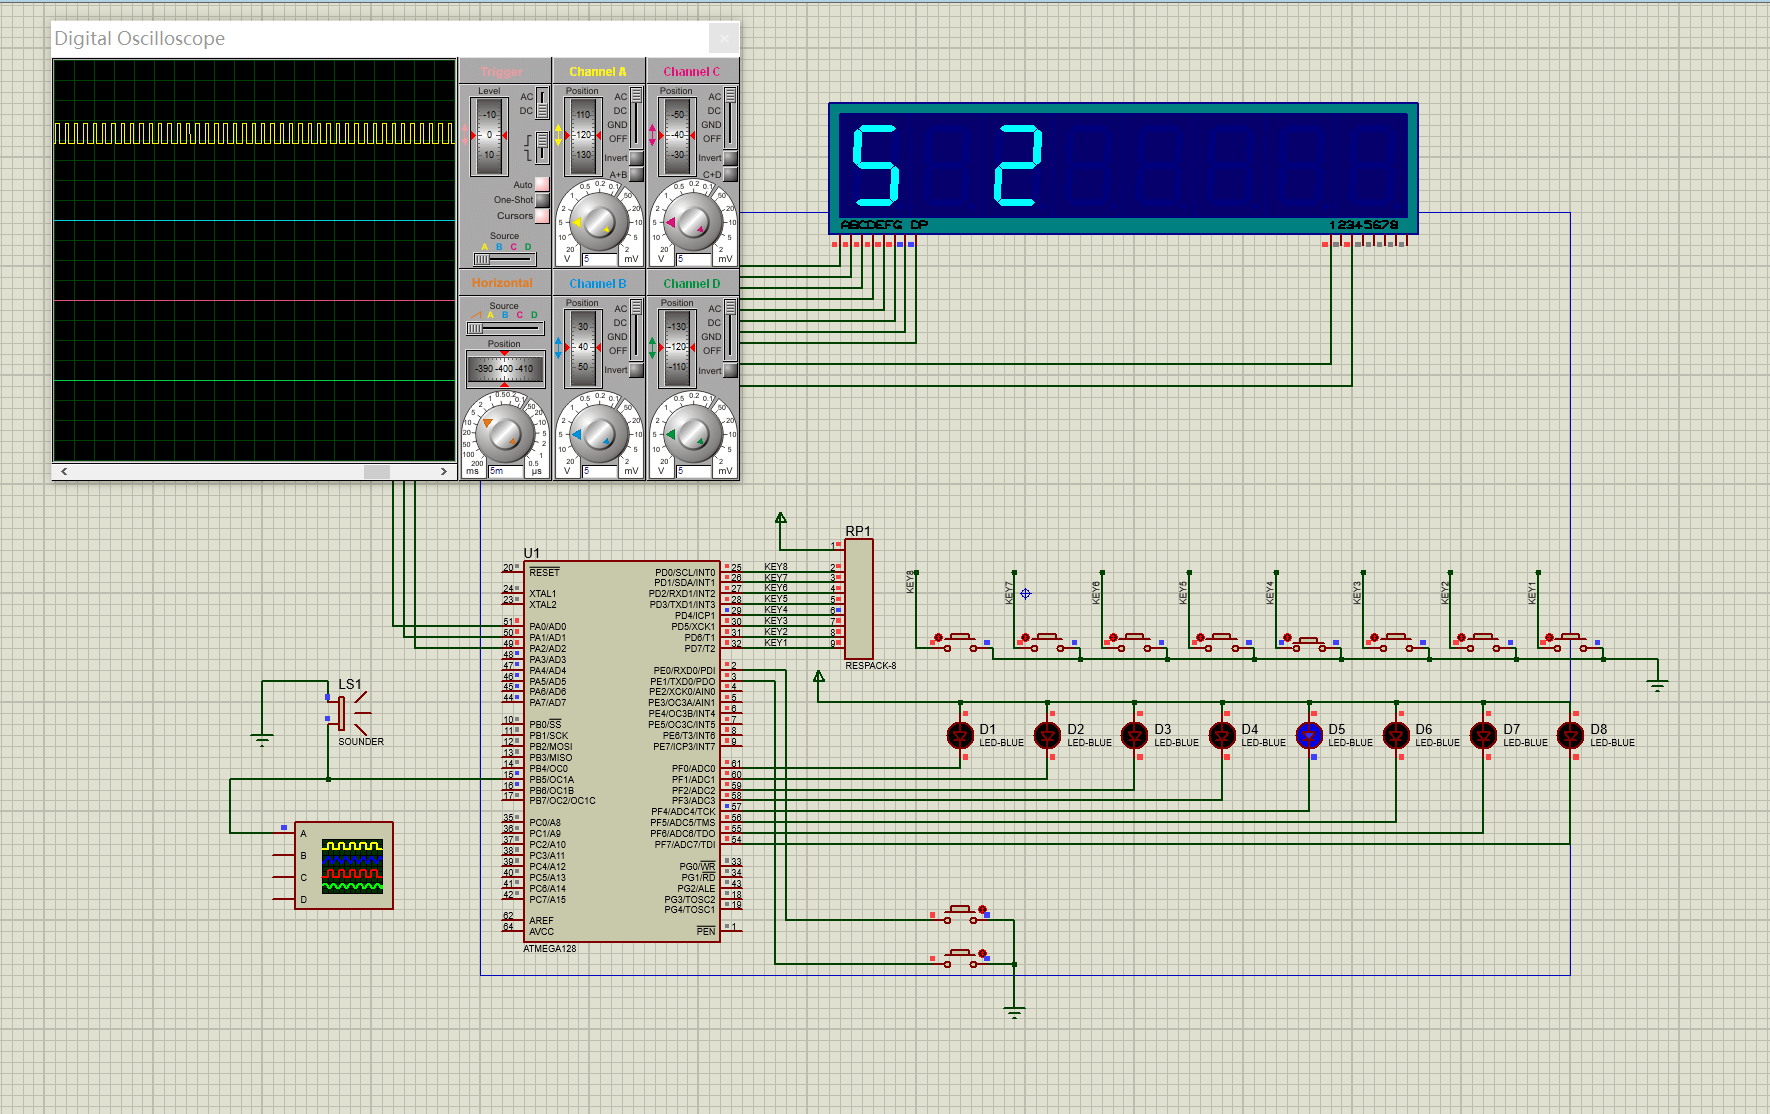Select LED D4 in the schematic

[1222, 736]
